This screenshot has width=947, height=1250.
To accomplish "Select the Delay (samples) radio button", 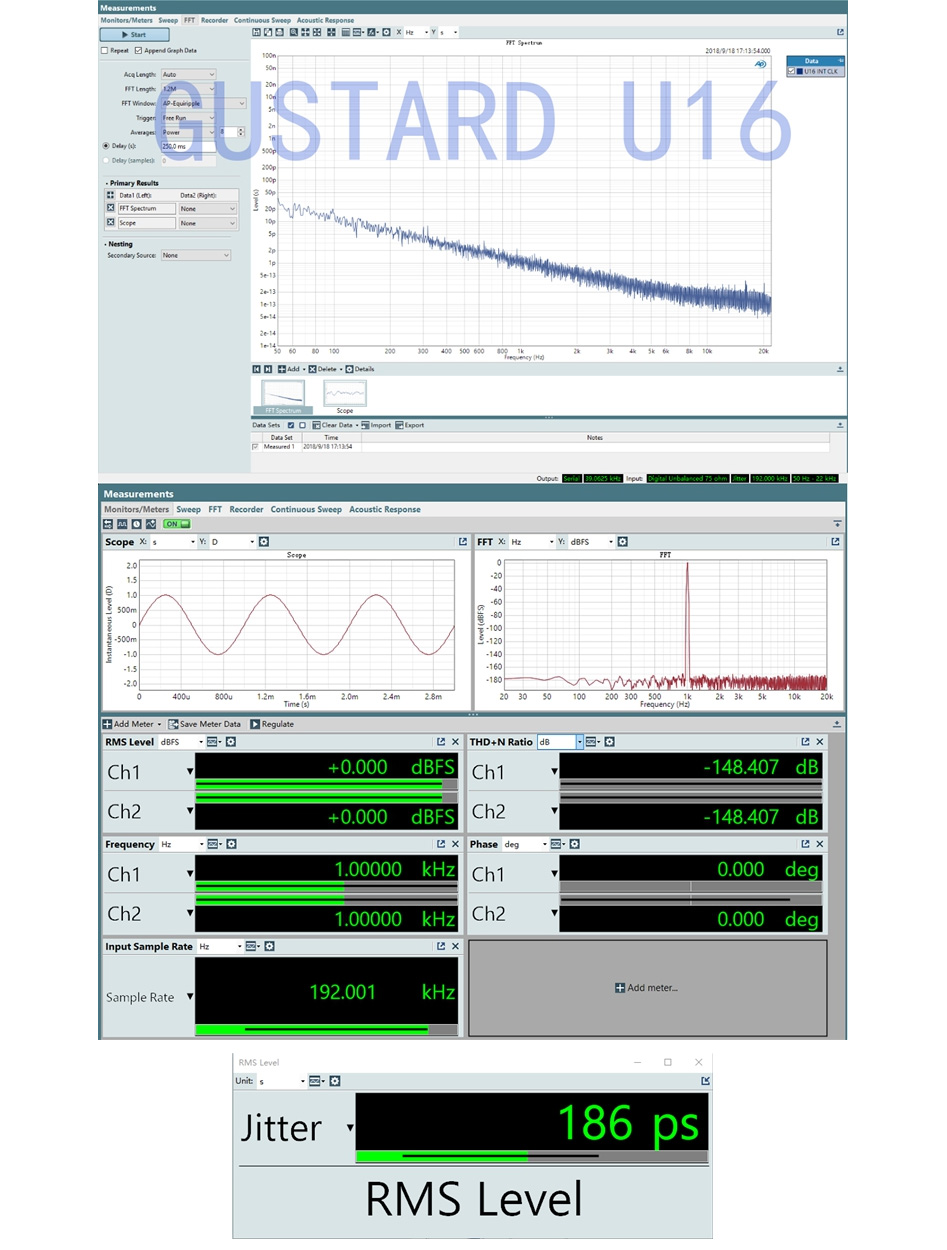I will click(106, 160).
